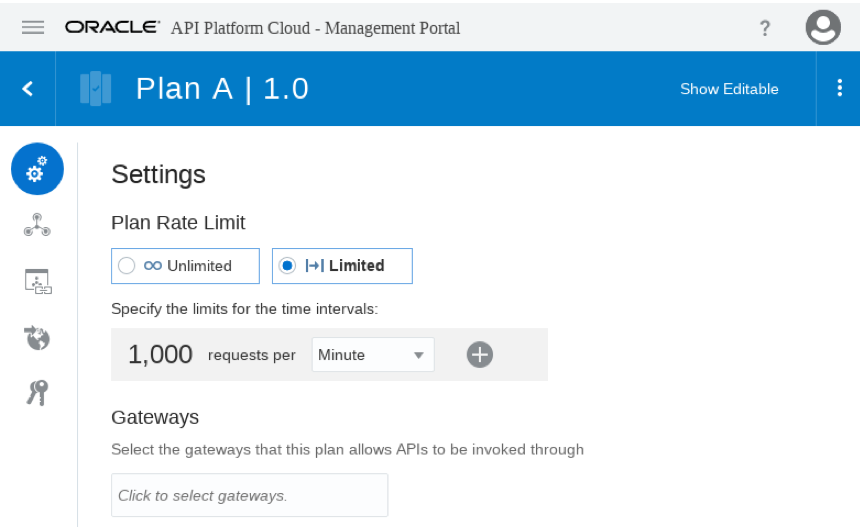The height and width of the screenshot is (527, 860).
Task: Go back using the left chevron arrow
Action: pyautogui.click(x=27, y=88)
